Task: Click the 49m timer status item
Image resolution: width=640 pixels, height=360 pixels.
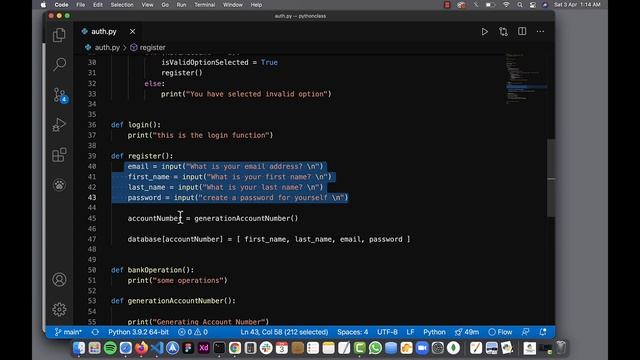Action: [x=467, y=332]
